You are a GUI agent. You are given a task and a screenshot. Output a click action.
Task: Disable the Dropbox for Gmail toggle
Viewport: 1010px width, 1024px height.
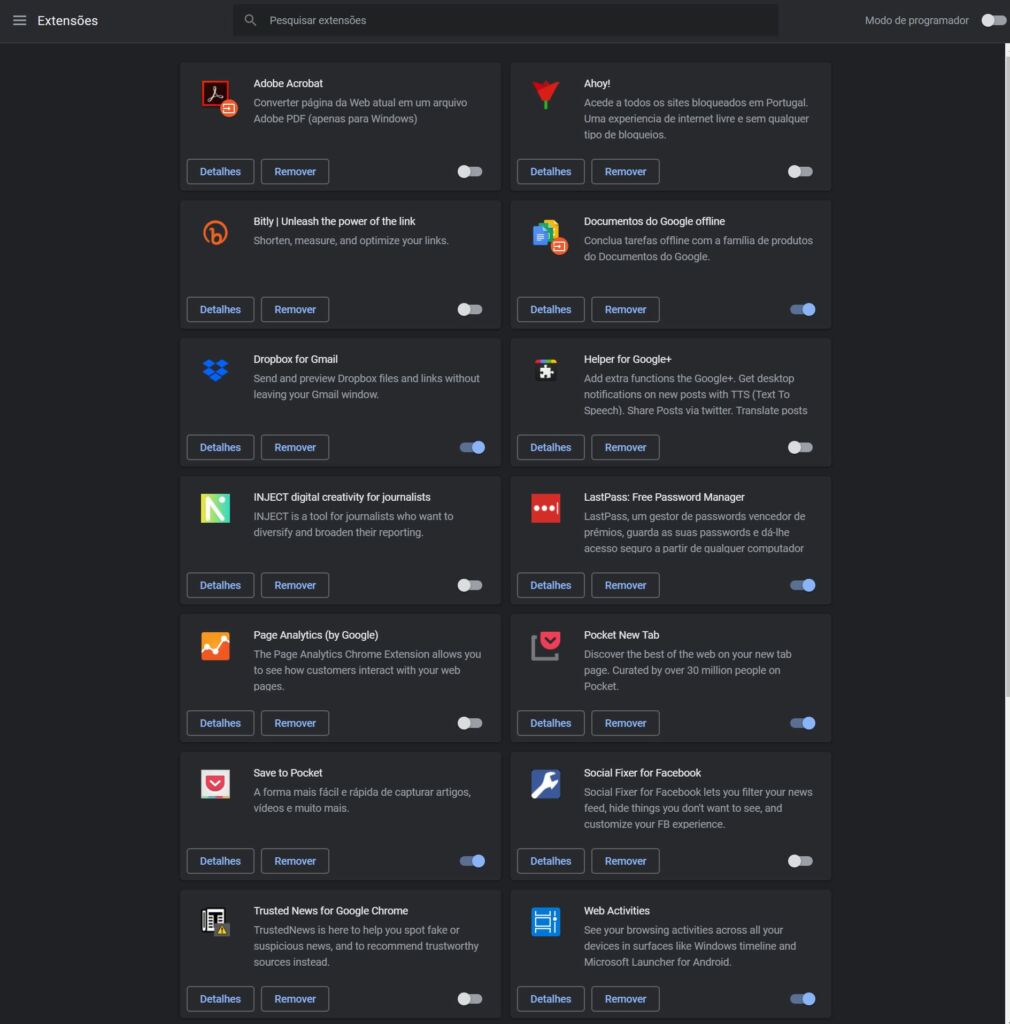tap(472, 448)
